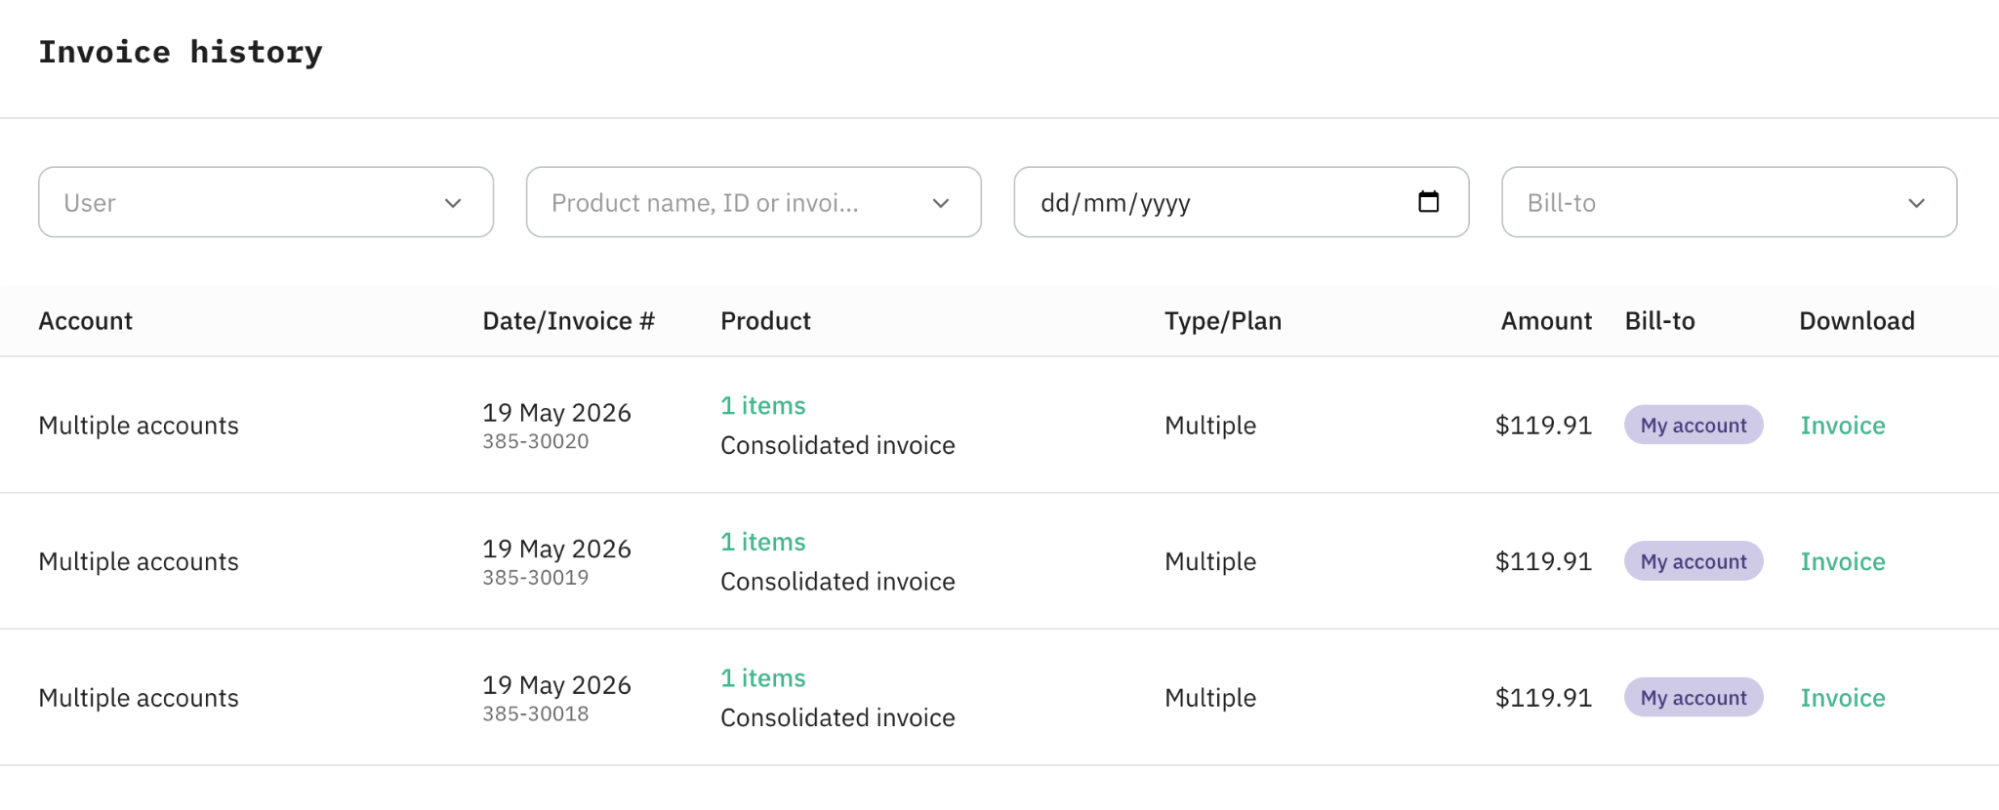Click 'My account' badge in row 385-30020
1999x810 pixels.
pyautogui.click(x=1693, y=425)
